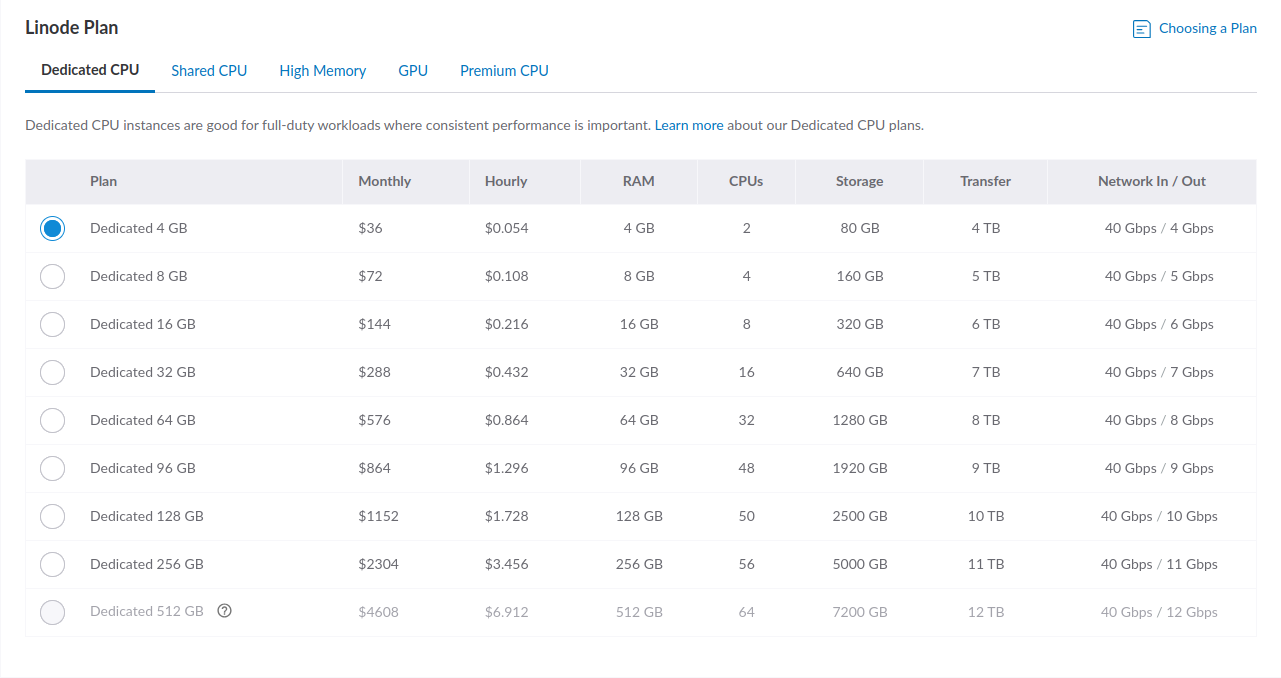Choose the Dedicated 96 GB plan radio
The image size is (1281, 678).
[x=52, y=468]
